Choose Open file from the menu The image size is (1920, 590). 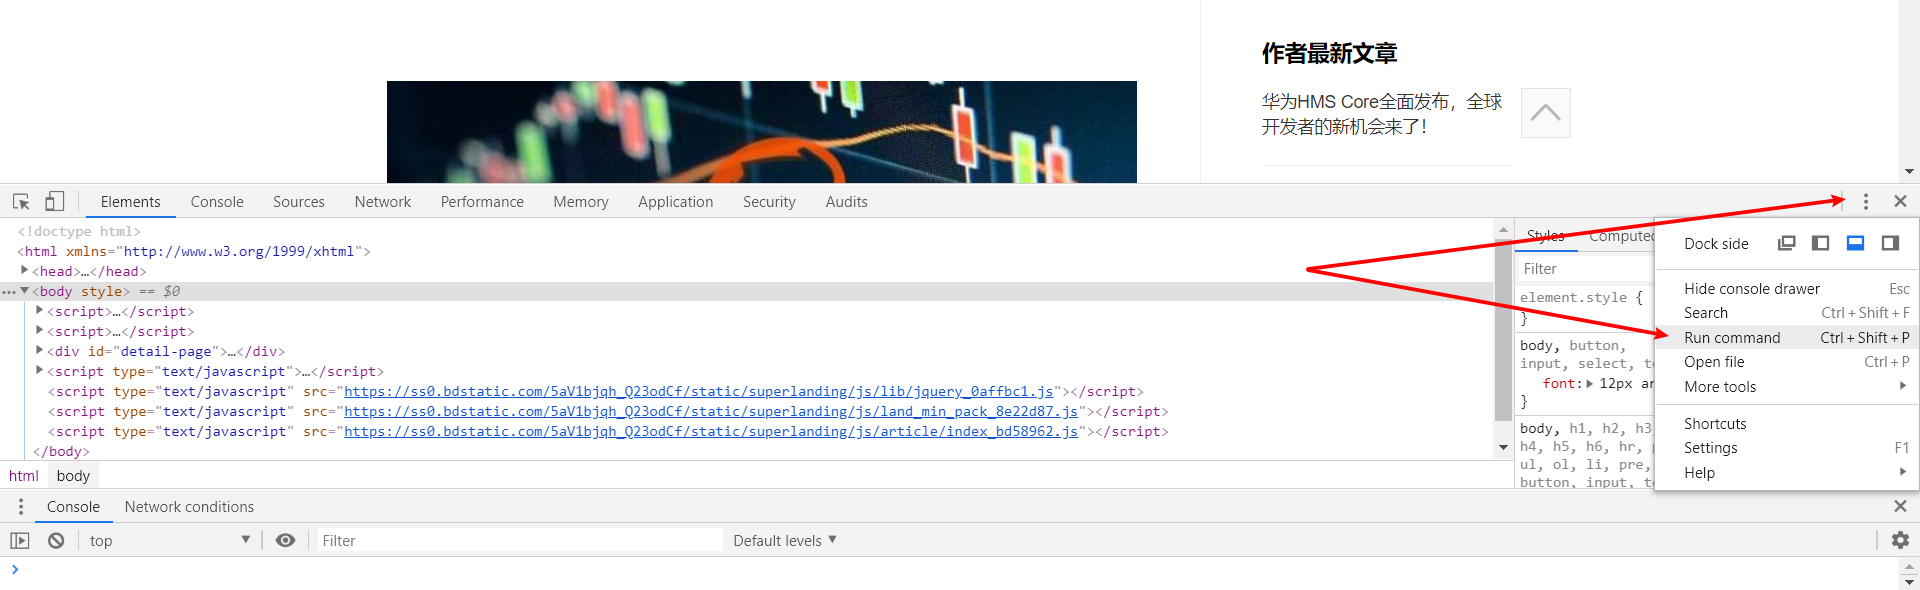[x=1787, y=362]
